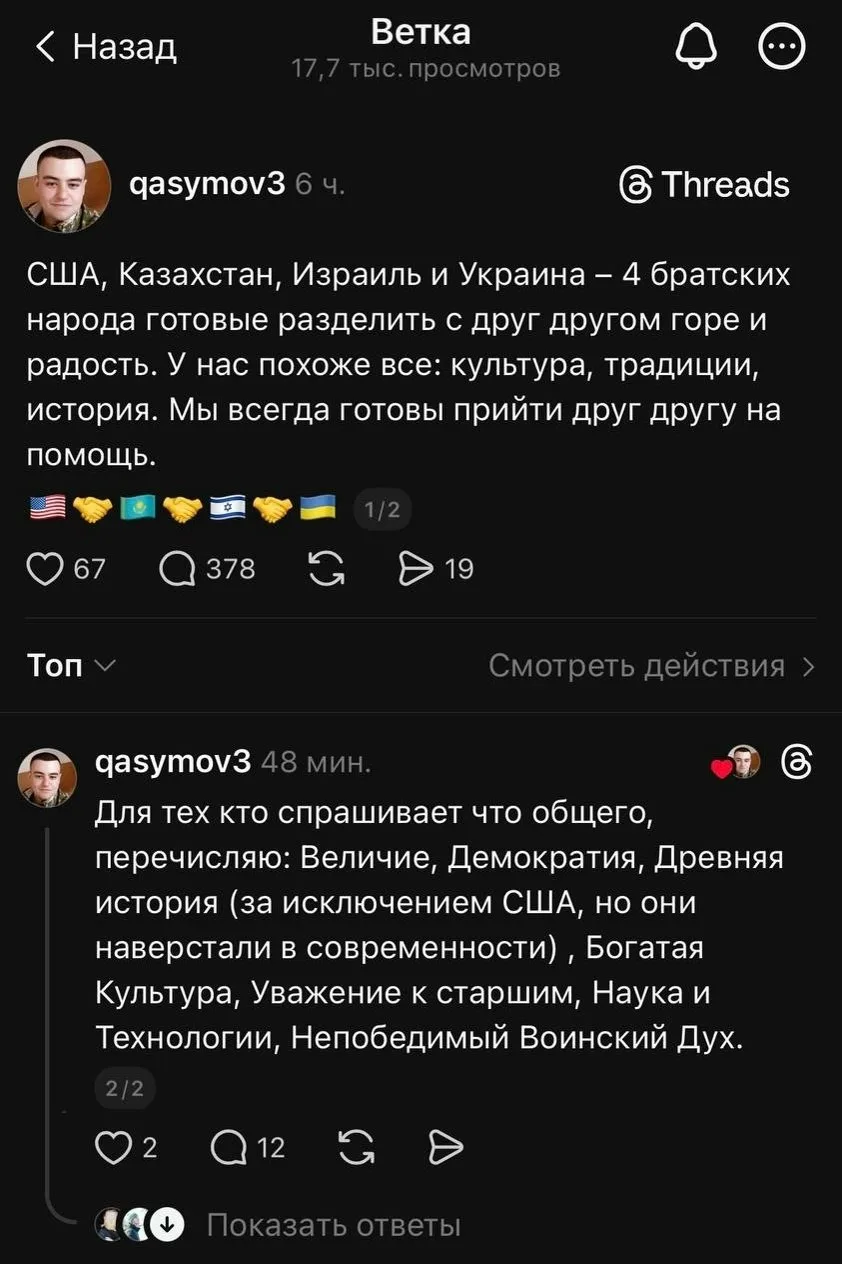Open comments on the main post (378)
The image size is (842, 1264).
point(178,569)
